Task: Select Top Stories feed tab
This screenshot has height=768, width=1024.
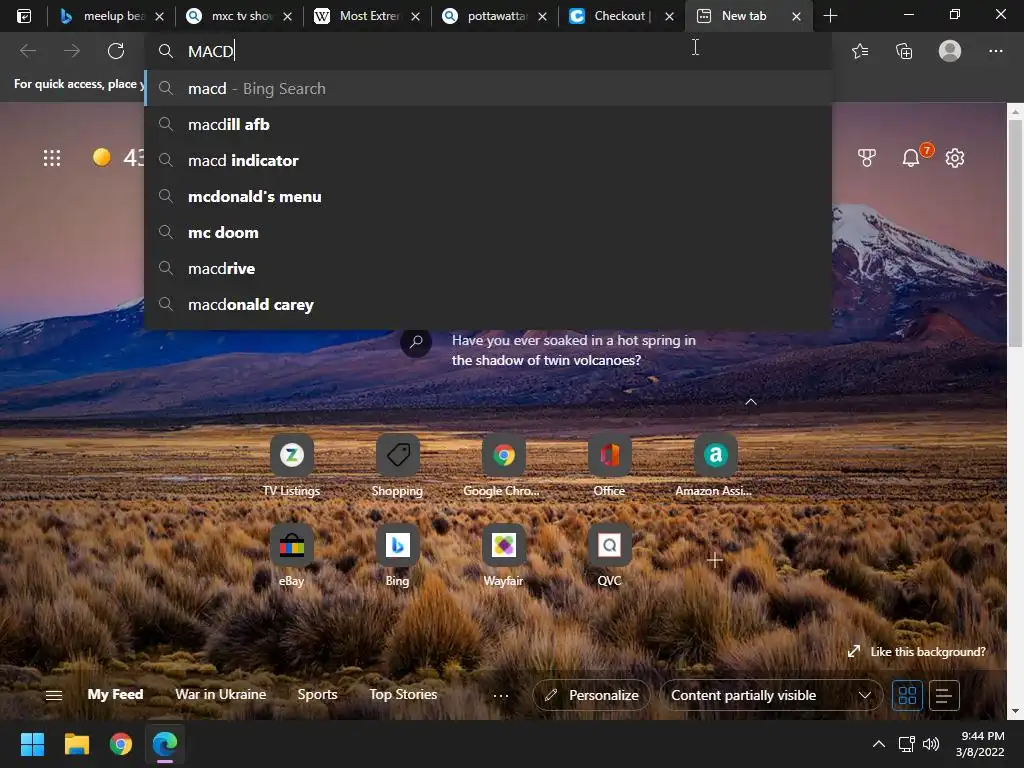Action: click(x=403, y=694)
